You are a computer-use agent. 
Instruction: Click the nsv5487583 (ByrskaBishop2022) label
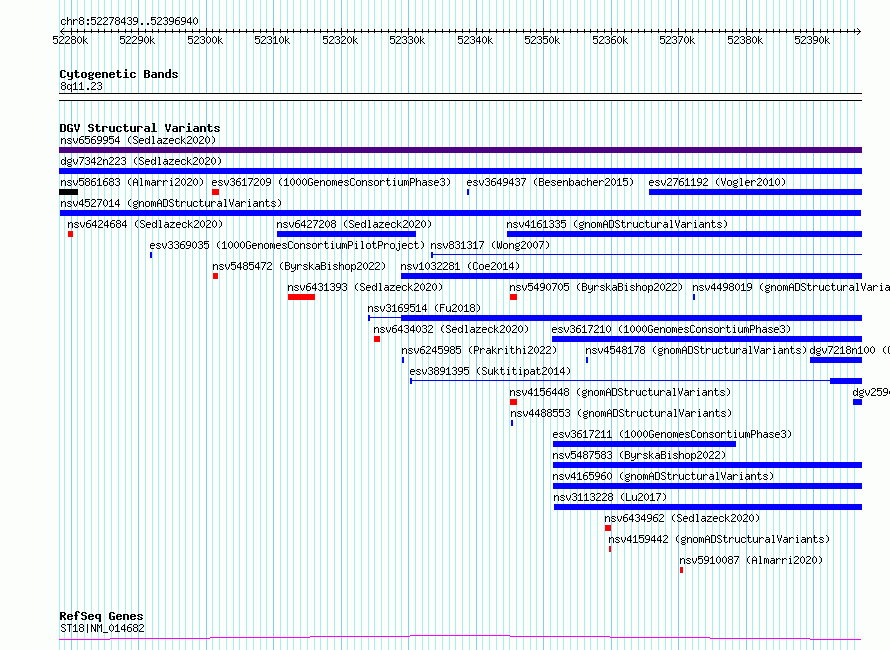coord(639,455)
